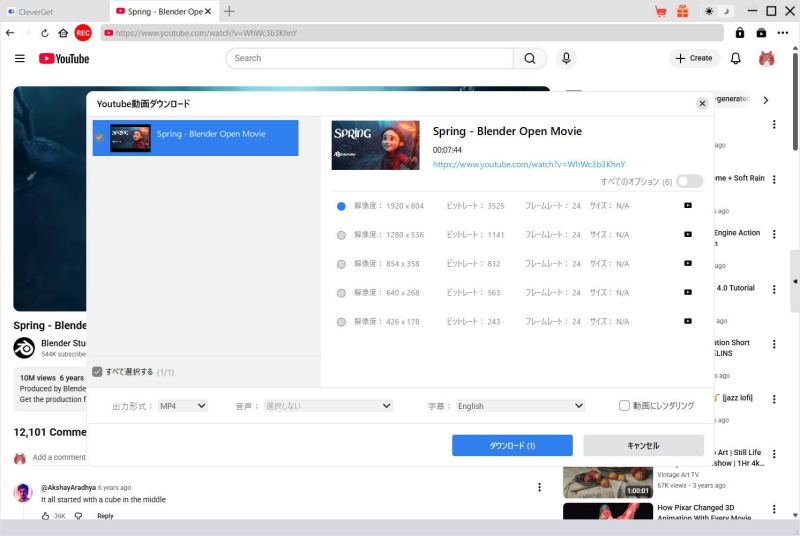Open the video URL link in dialog
The image size is (800, 536).
529,164
